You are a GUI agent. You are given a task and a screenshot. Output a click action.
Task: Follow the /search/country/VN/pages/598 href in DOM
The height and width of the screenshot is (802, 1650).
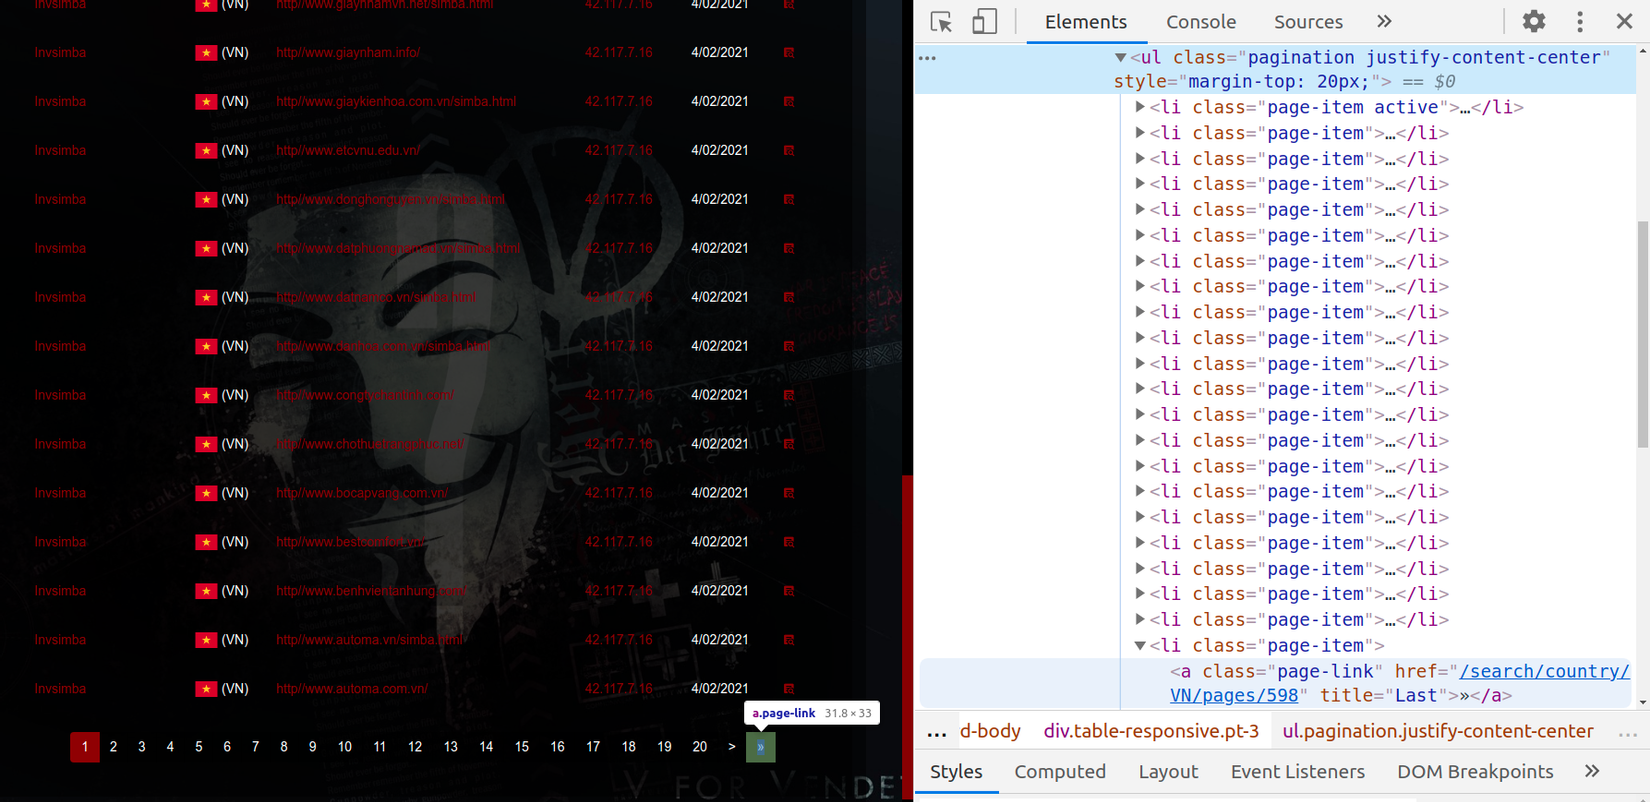pyautogui.click(x=1400, y=683)
